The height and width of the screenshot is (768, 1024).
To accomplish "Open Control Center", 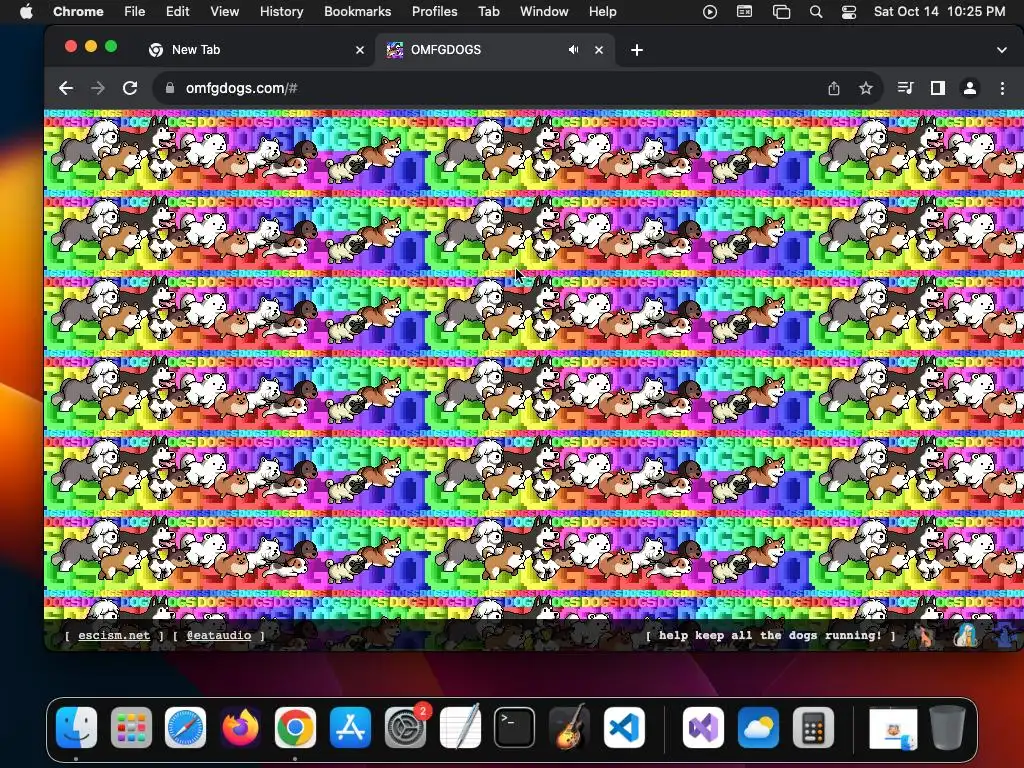I will point(848,11).
